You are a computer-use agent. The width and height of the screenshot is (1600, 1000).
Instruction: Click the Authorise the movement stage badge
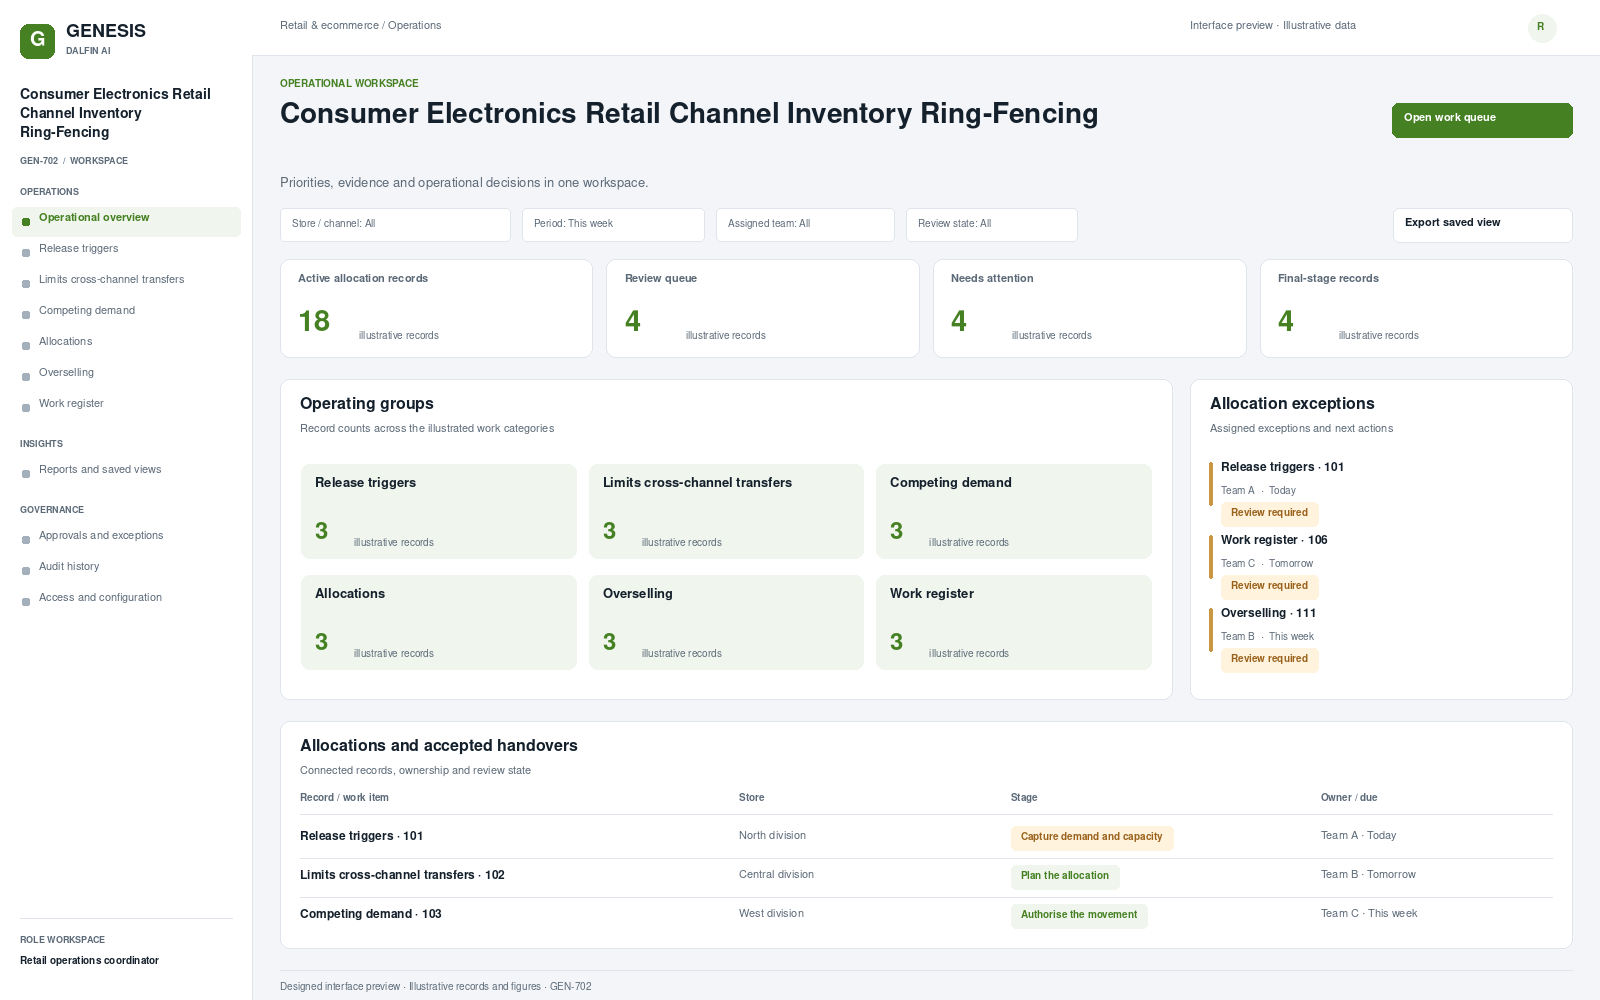click(x=1079, y=915)
